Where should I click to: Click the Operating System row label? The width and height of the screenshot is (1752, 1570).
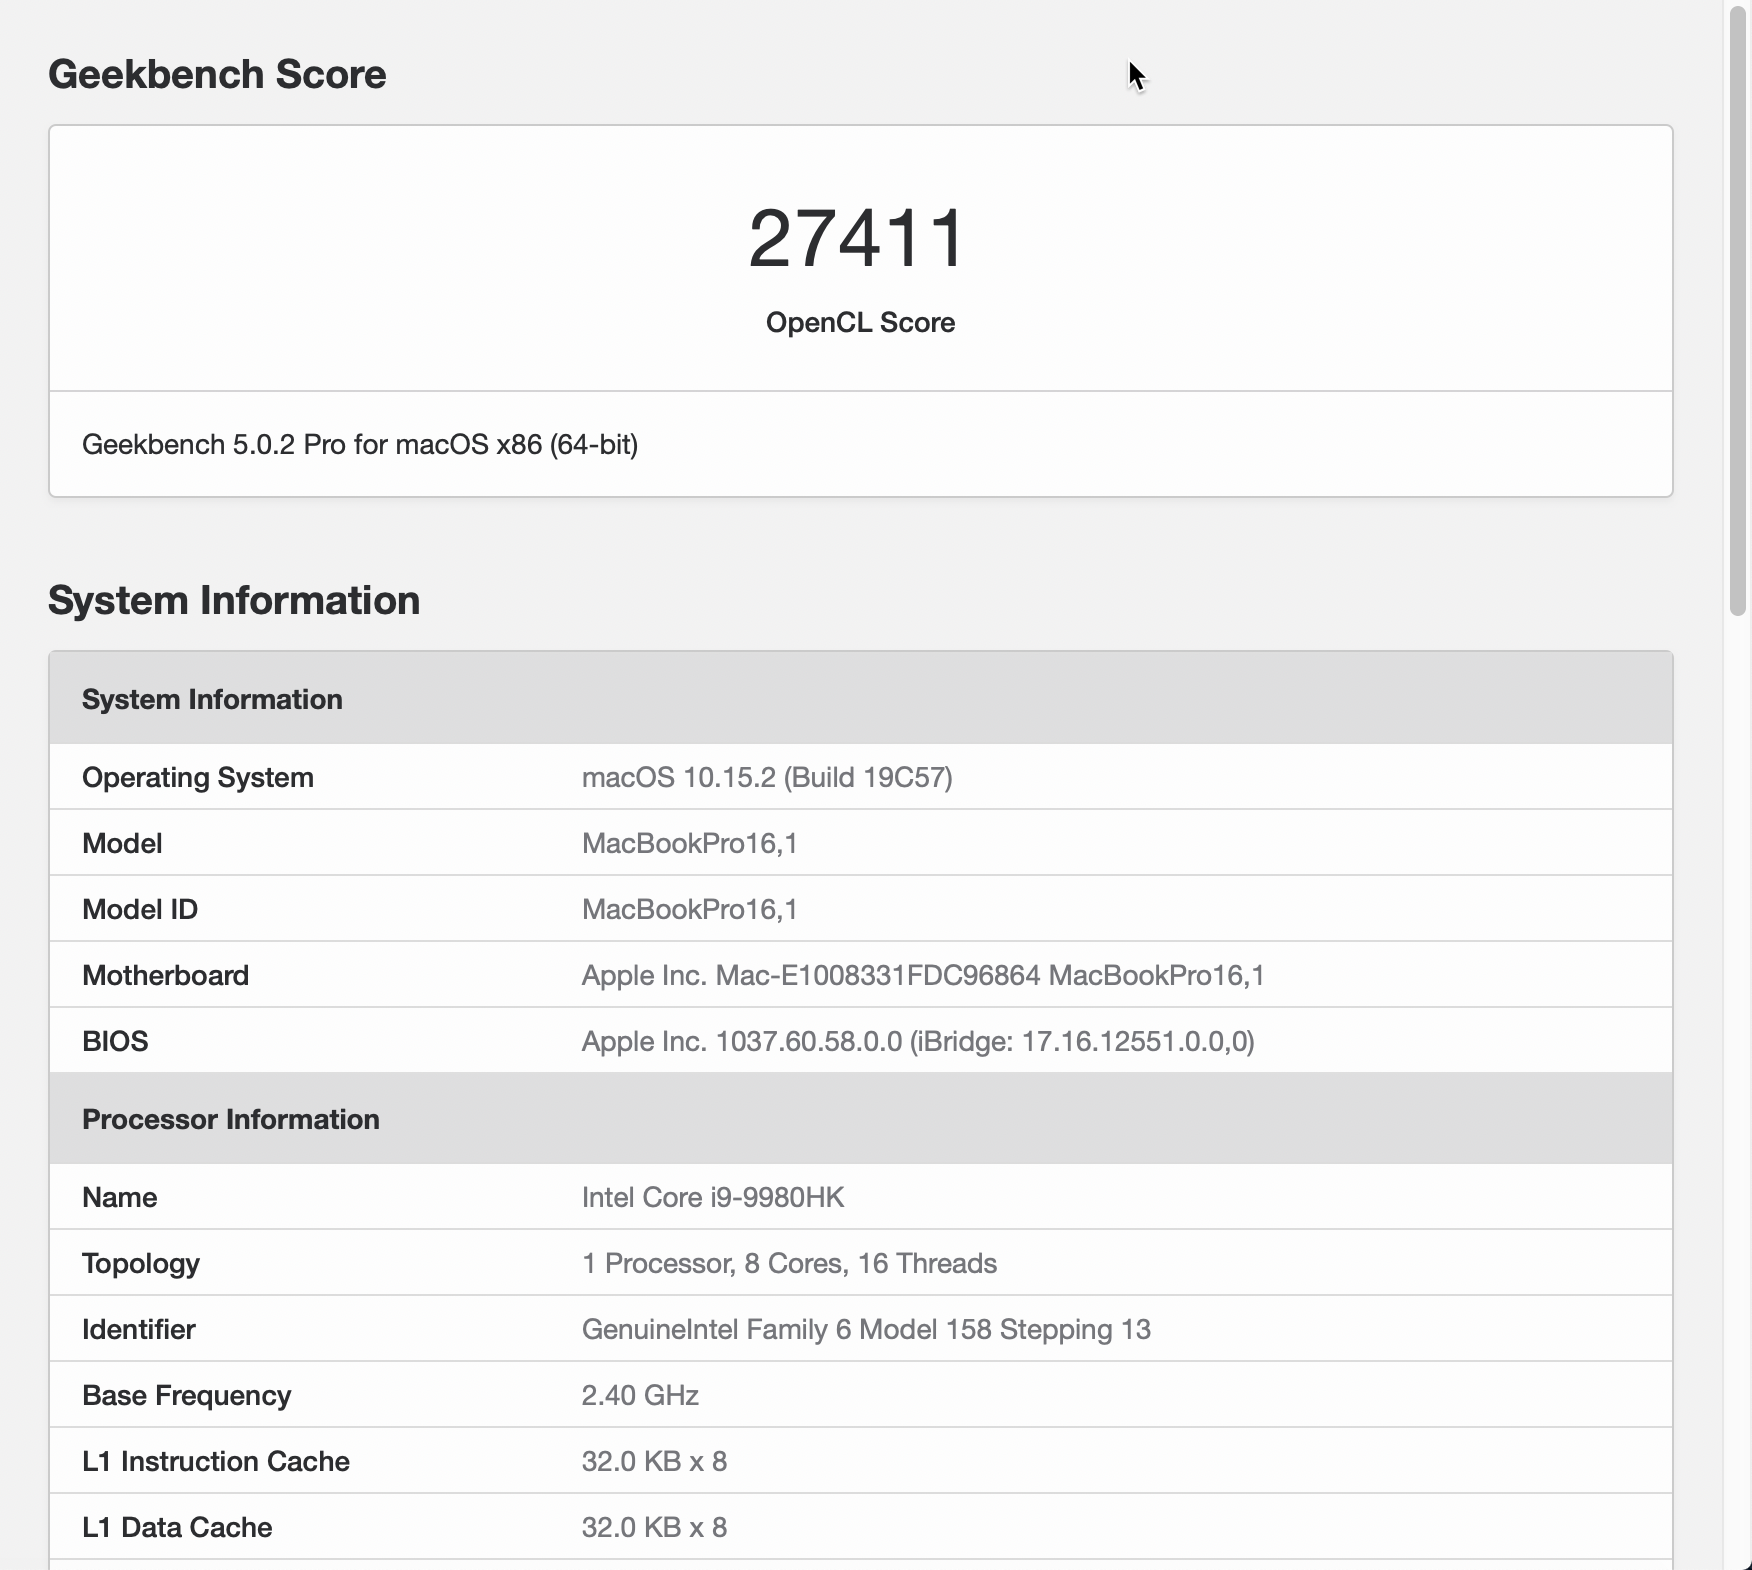(198, 777)
